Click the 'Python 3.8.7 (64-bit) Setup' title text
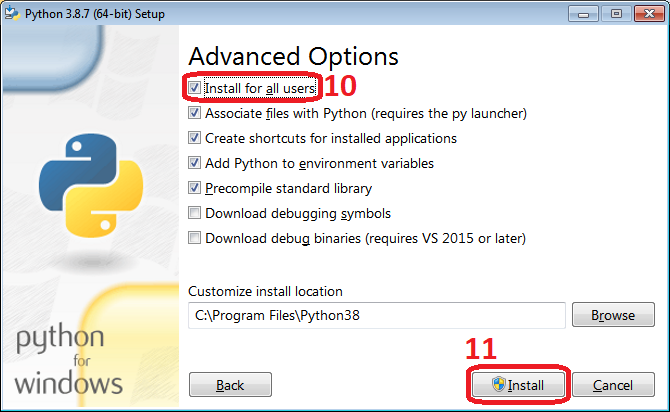 click(x=95, y=14)
